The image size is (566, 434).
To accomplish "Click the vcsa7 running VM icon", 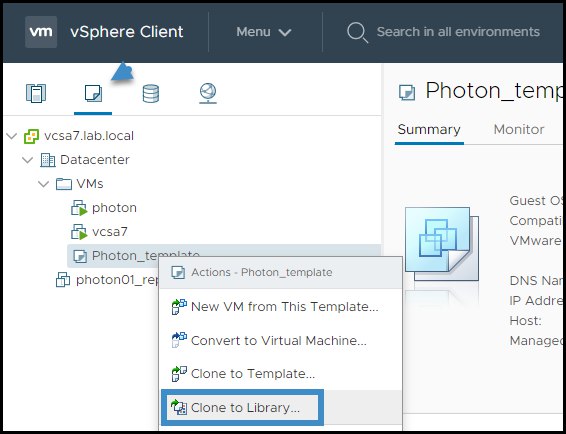I will click(79, 232).
